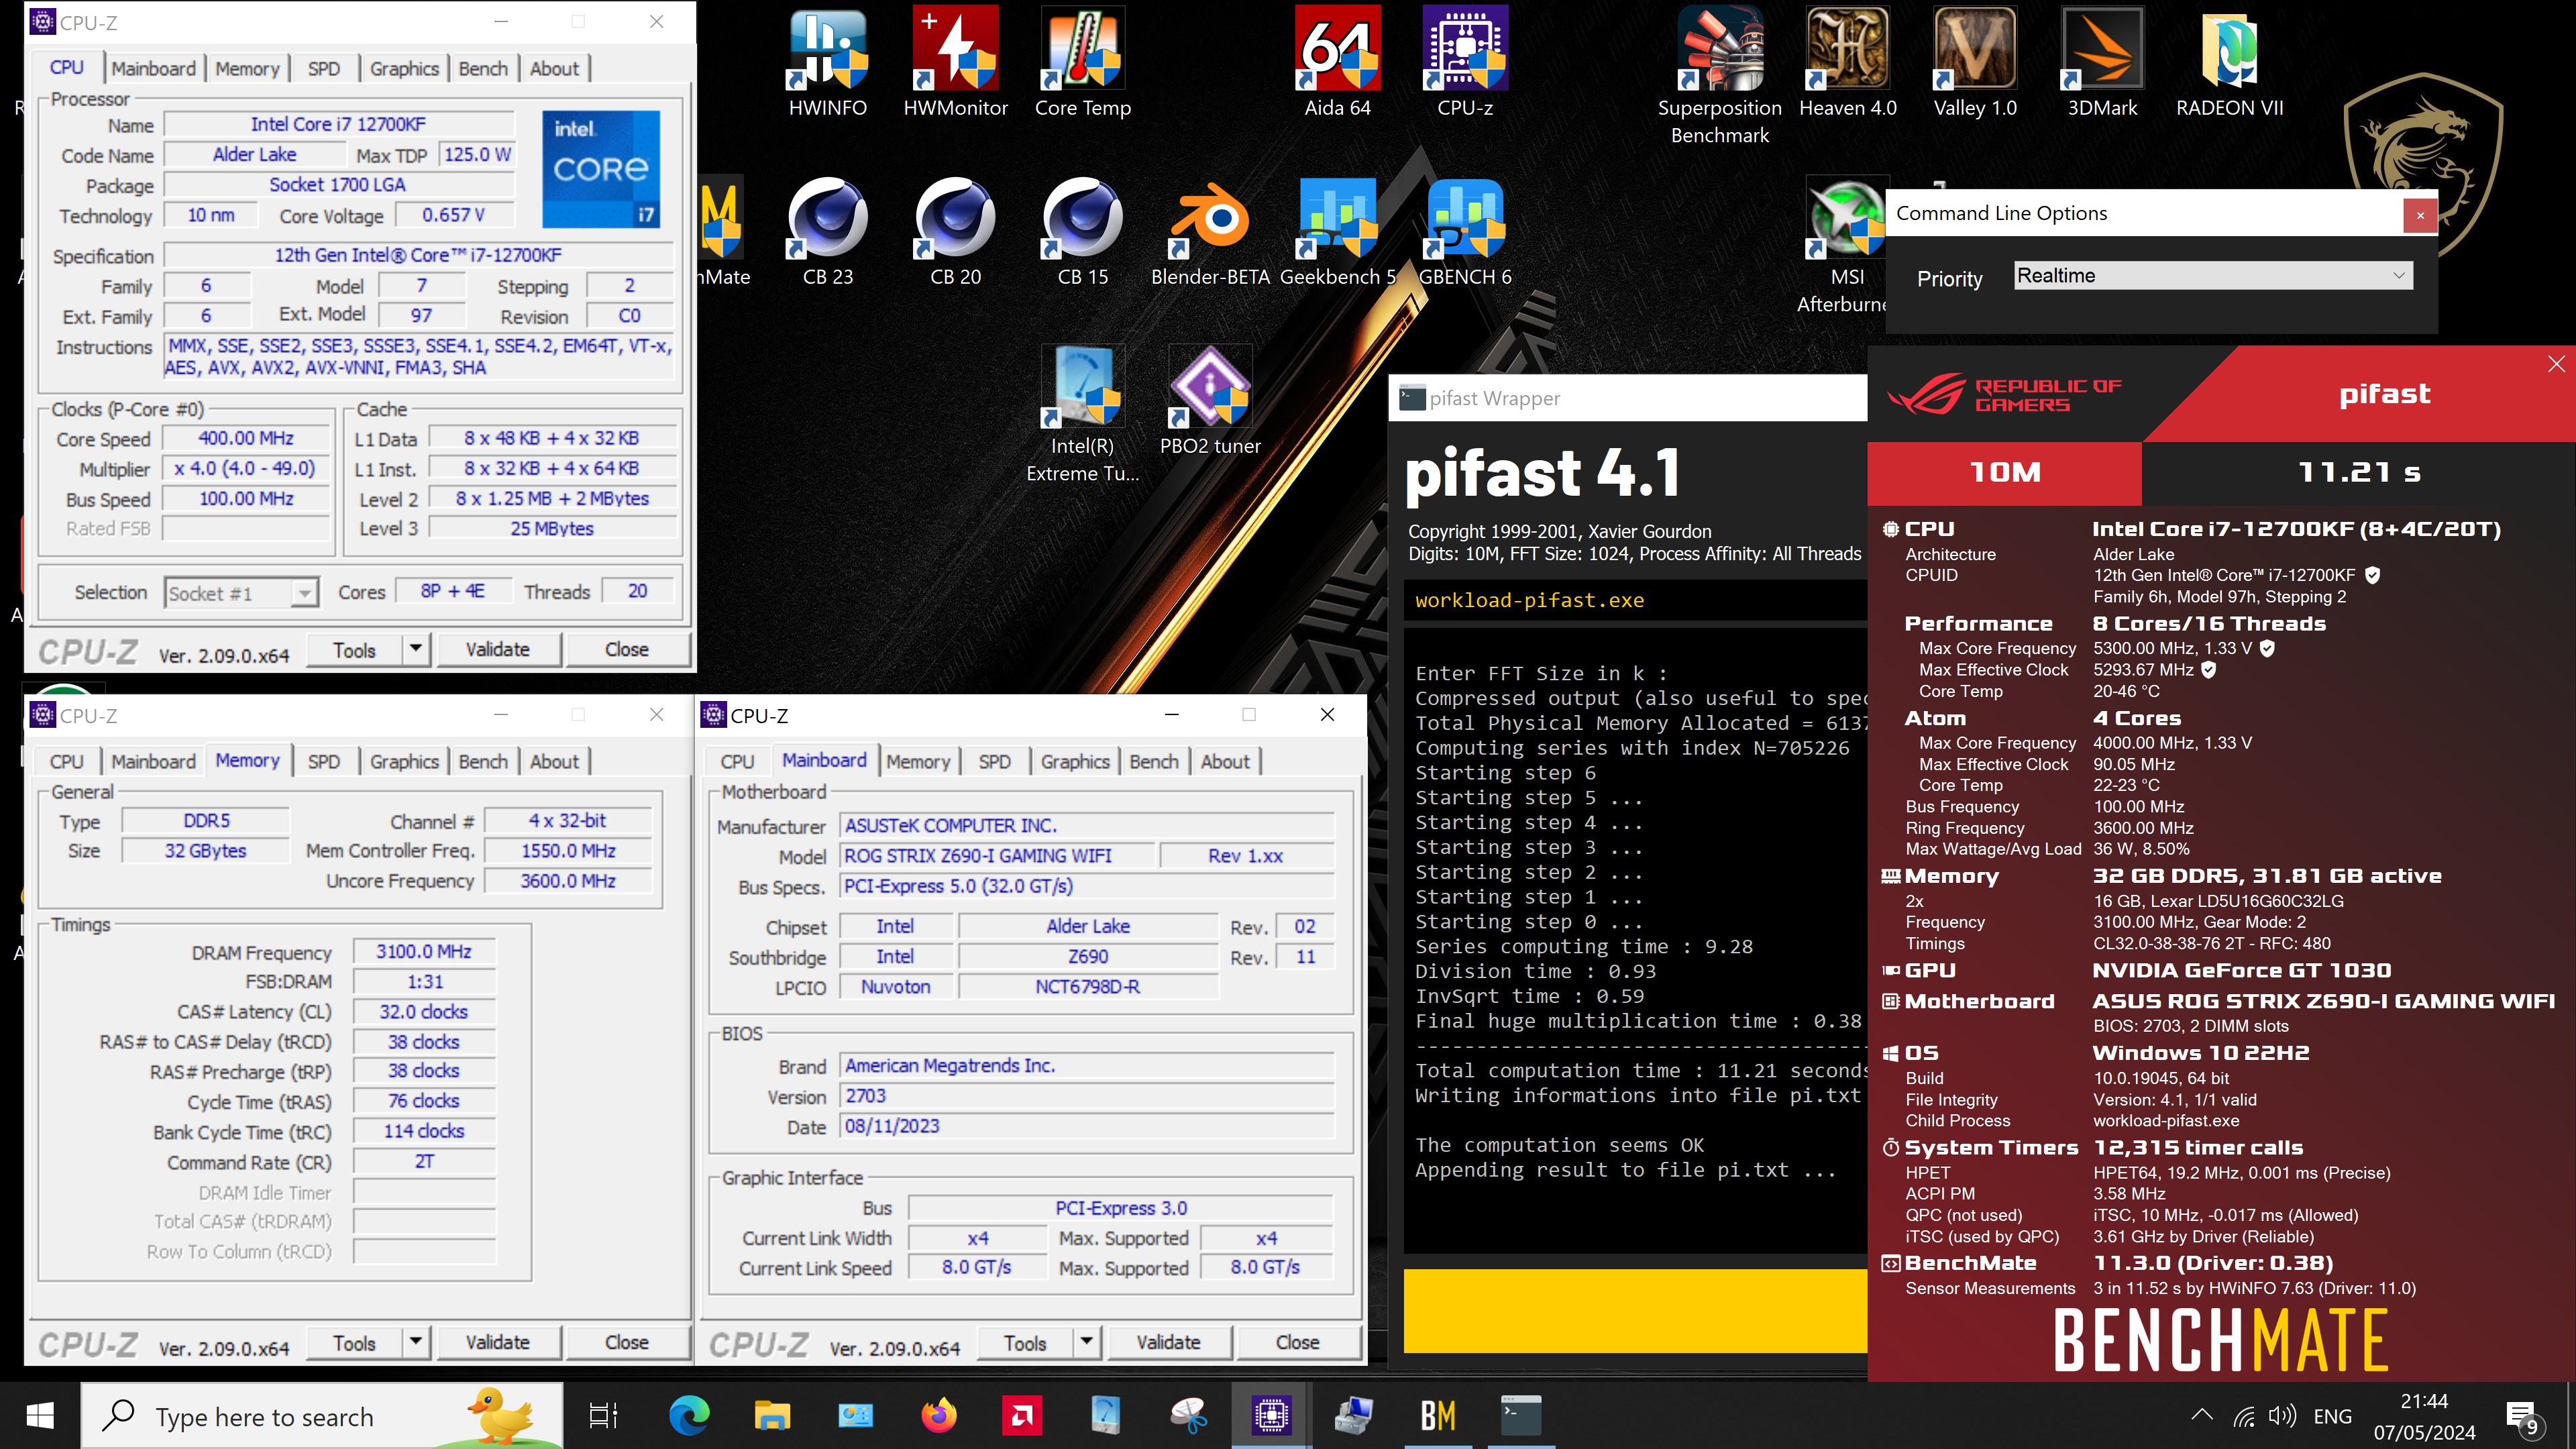Image resolution: width=2576 pixels, height=1449 pixels.
Task: Open Firefox from the taskbar
Action: point(938,1415)
